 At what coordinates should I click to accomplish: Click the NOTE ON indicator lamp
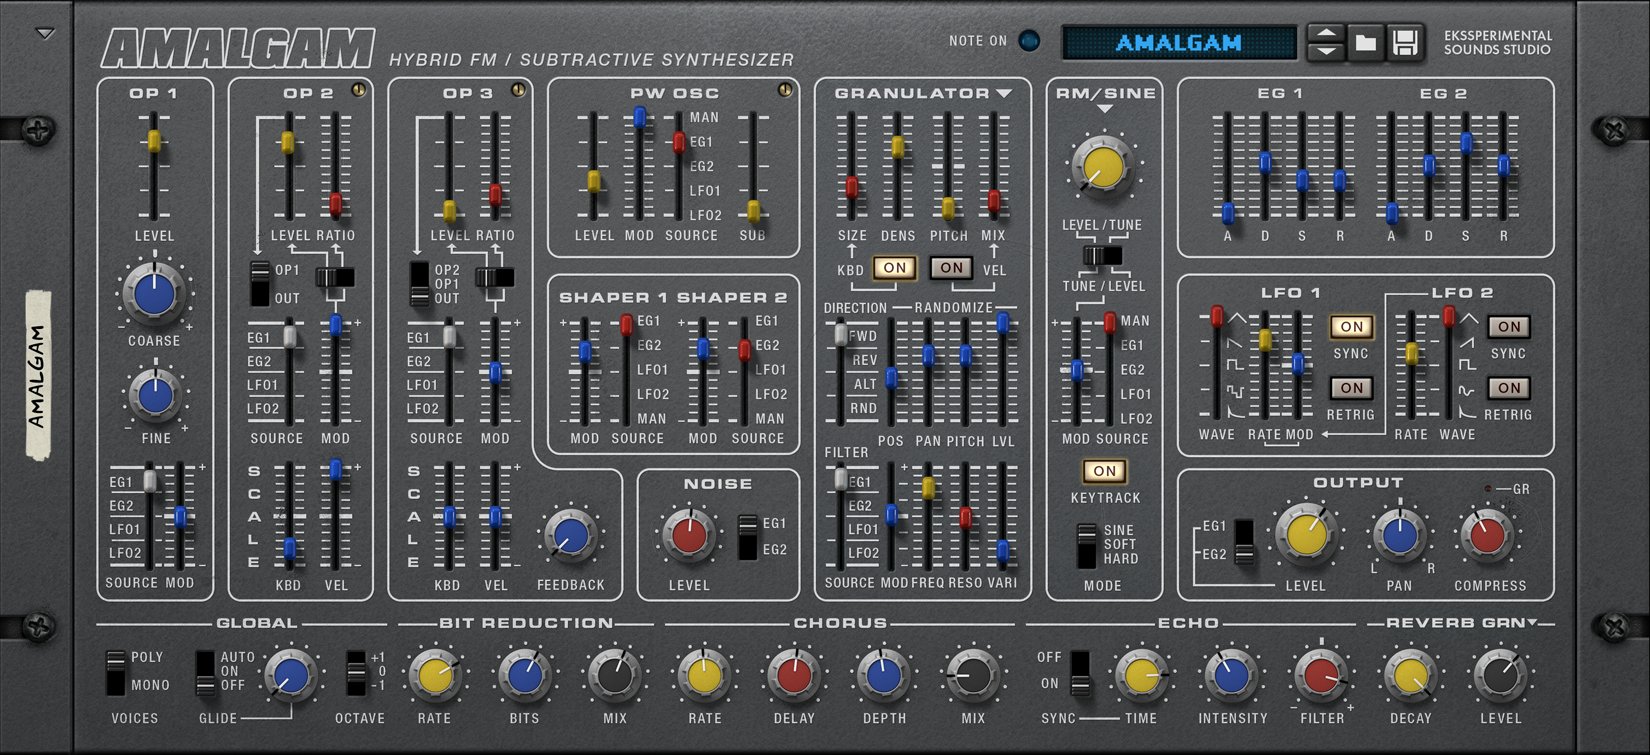pos(1028,41)
